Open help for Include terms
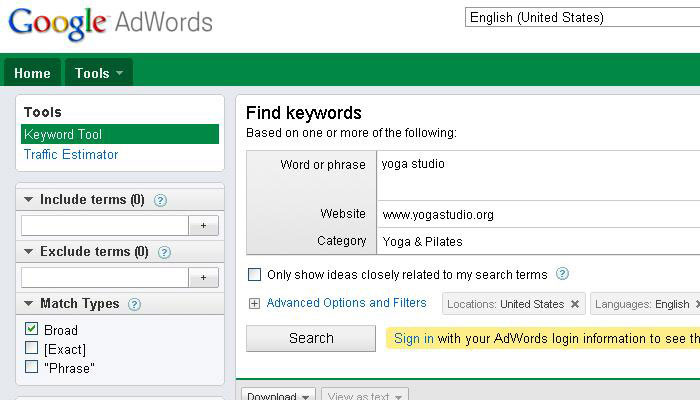The image size is (700, 400). (160, 200)
